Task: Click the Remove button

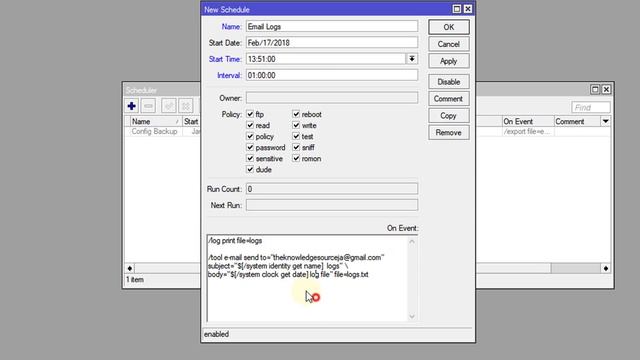Action: pyautogui.click(x=449, y=133)
